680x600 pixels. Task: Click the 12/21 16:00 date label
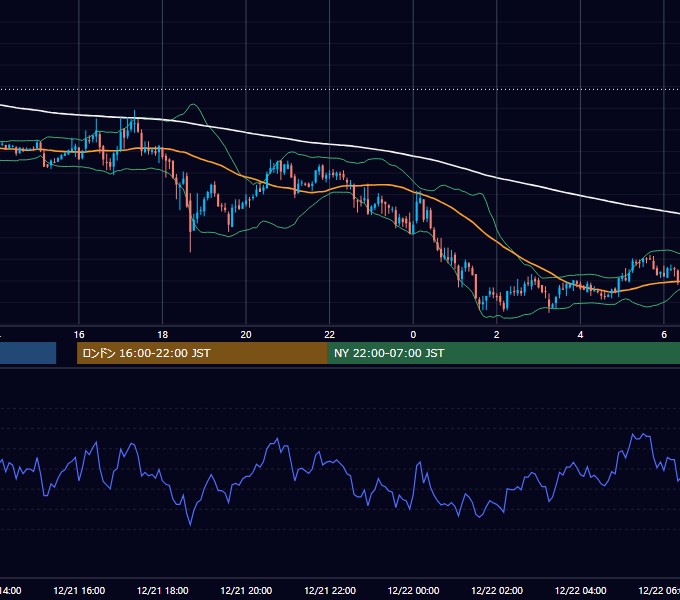point(79,590)
